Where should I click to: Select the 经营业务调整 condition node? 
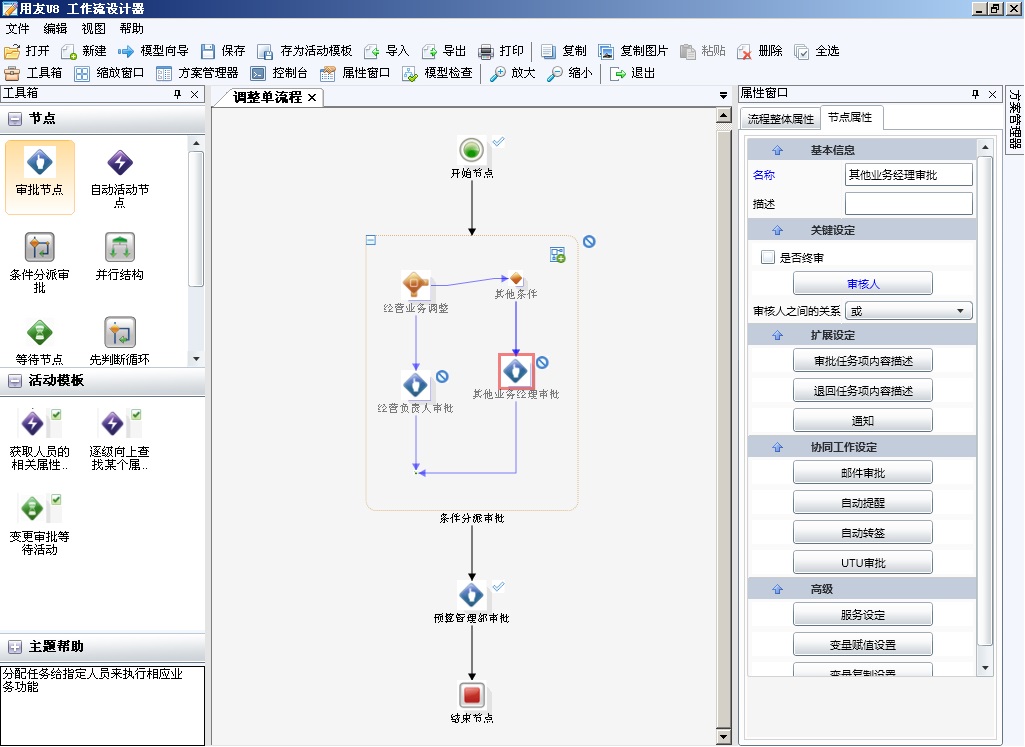click(x=415, y=285)
